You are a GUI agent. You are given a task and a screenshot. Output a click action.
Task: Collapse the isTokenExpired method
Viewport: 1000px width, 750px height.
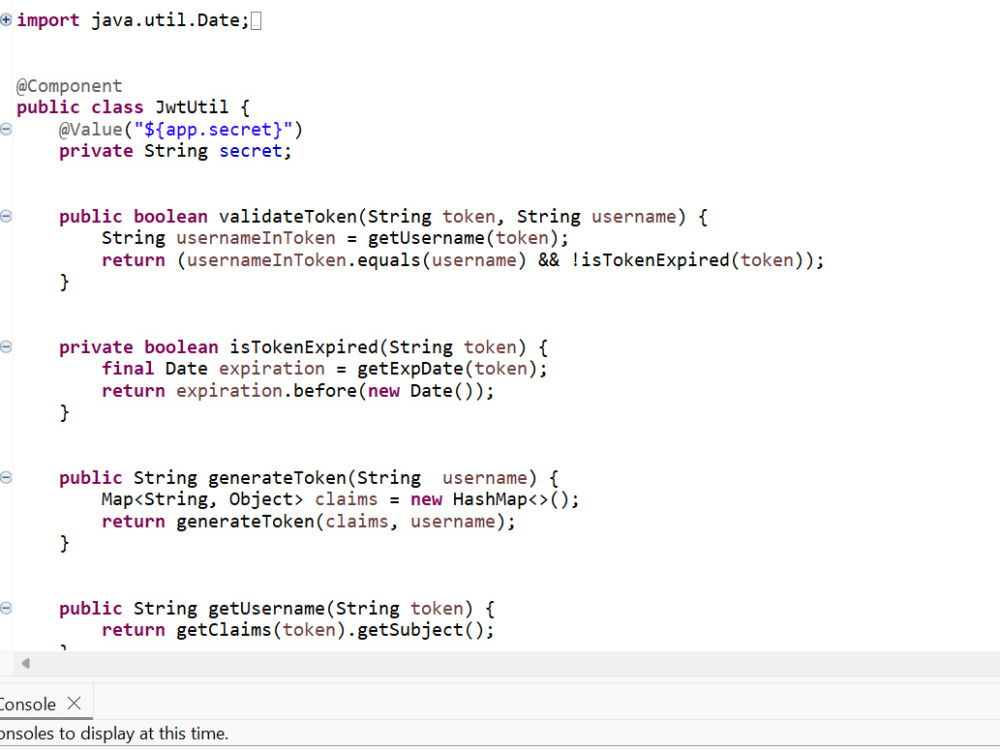click(x=6, y=347)
